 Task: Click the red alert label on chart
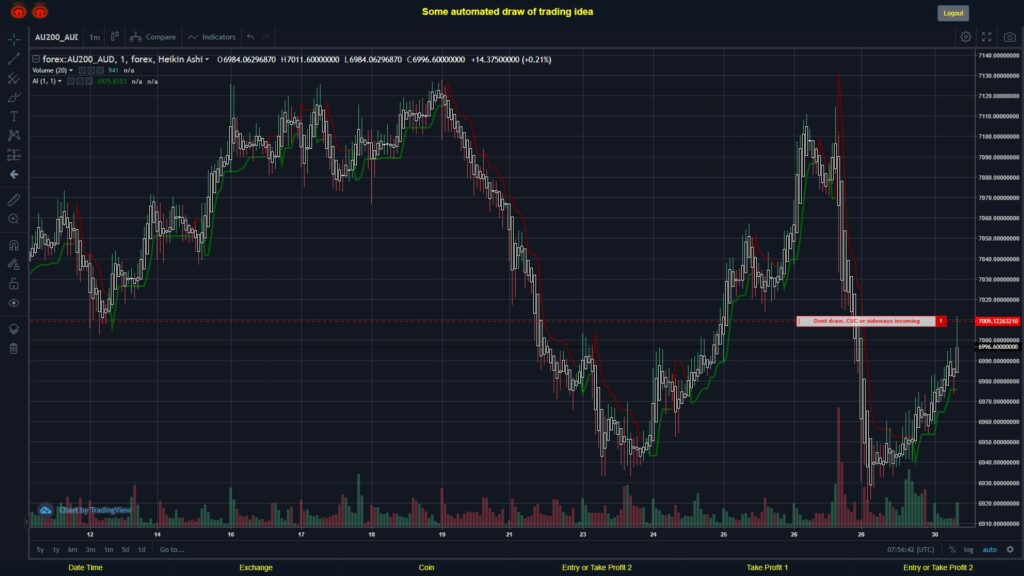(x=871, y=321)
